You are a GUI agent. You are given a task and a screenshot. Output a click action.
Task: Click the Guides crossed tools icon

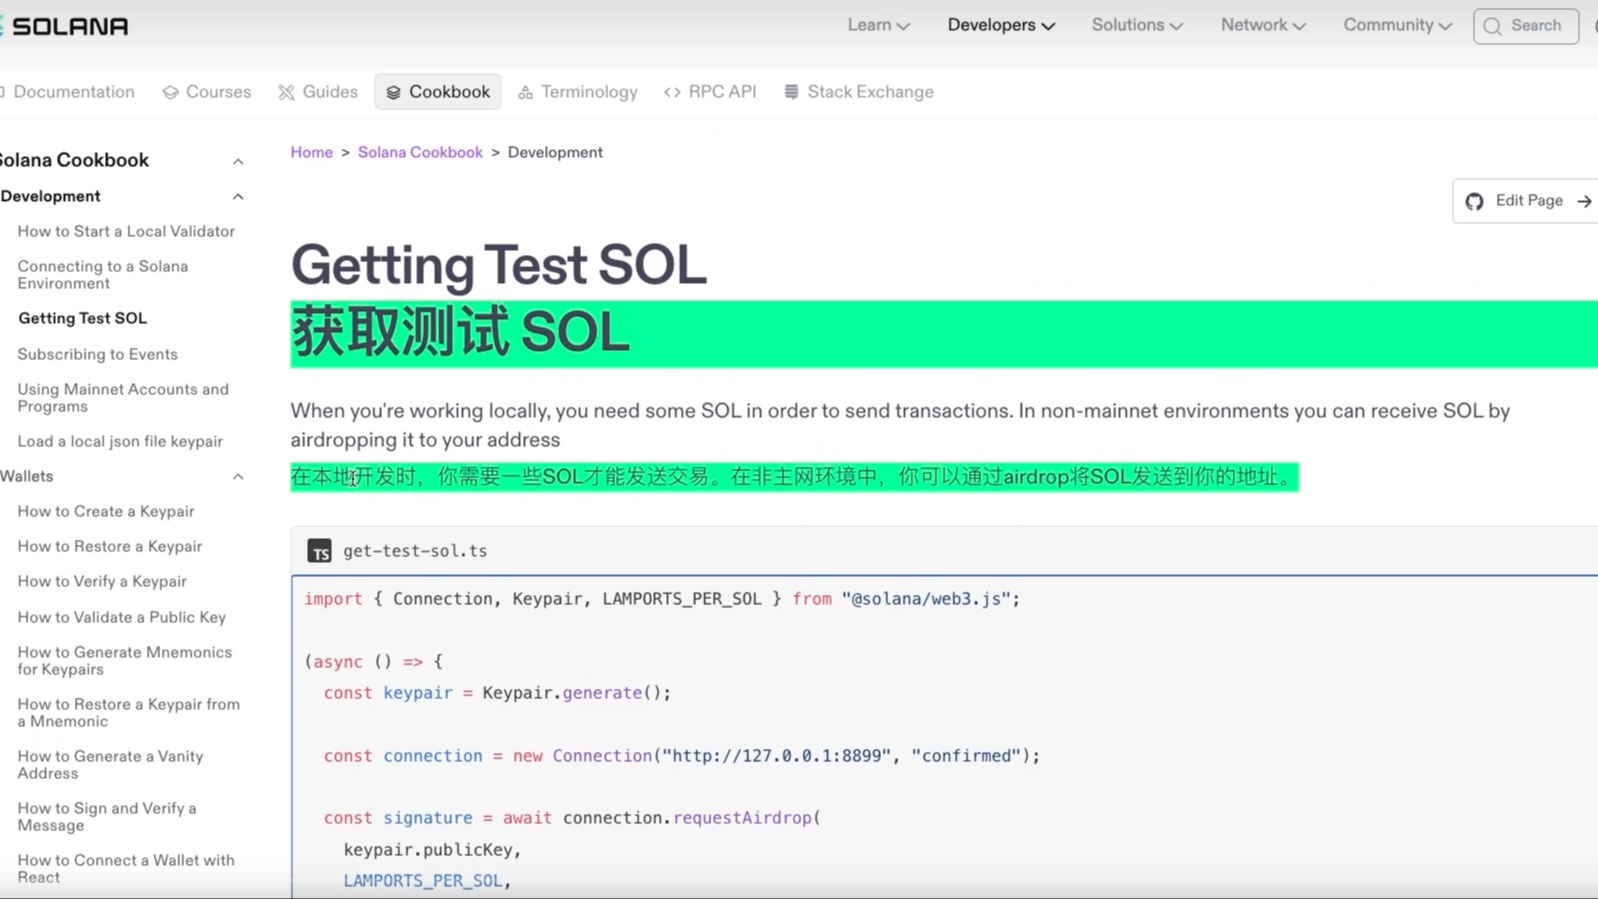click(x=287, y=93)
